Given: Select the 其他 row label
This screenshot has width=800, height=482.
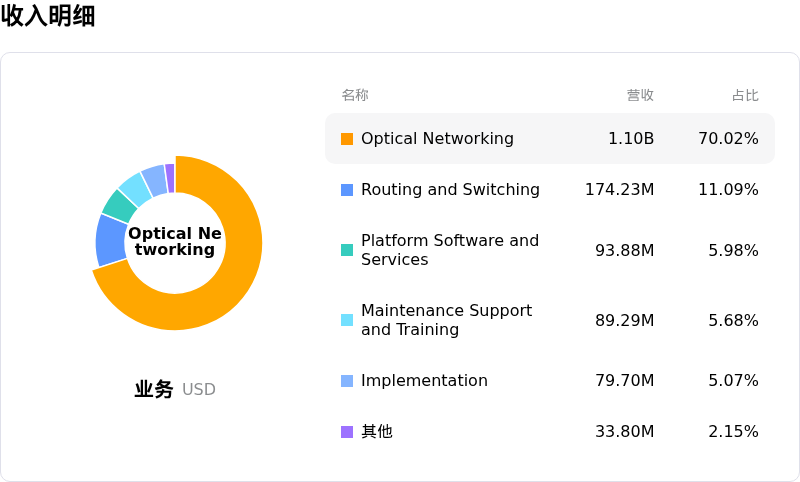Looking at the screenshot, I should pyautogui.click(x=377, y=432).
